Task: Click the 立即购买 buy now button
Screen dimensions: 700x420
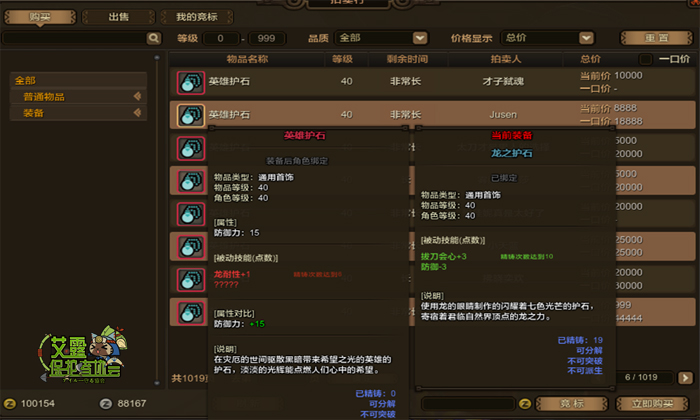Action: 652,404
